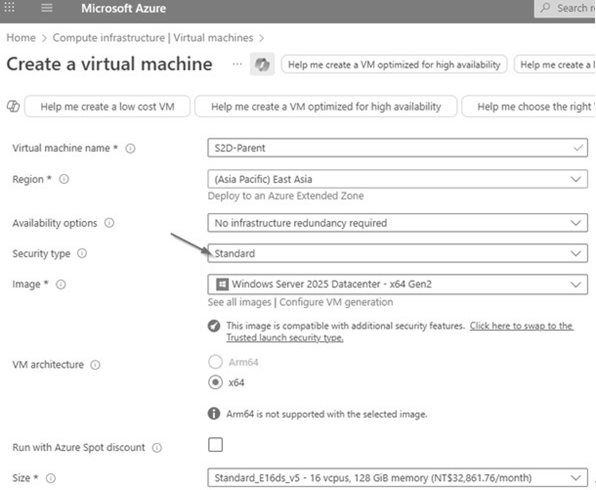
Task: Open the See all images link
Action: 239,302
